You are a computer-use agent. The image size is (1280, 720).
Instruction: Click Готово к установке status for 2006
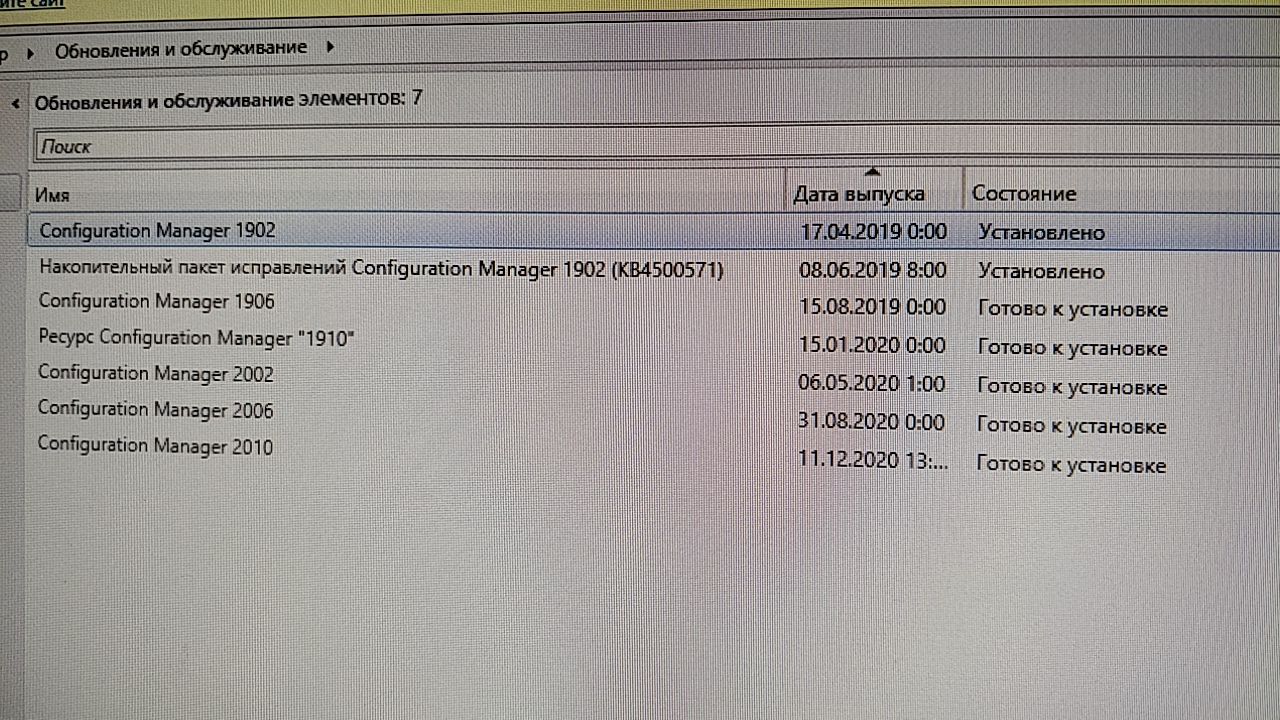[x=1072, y=426]
